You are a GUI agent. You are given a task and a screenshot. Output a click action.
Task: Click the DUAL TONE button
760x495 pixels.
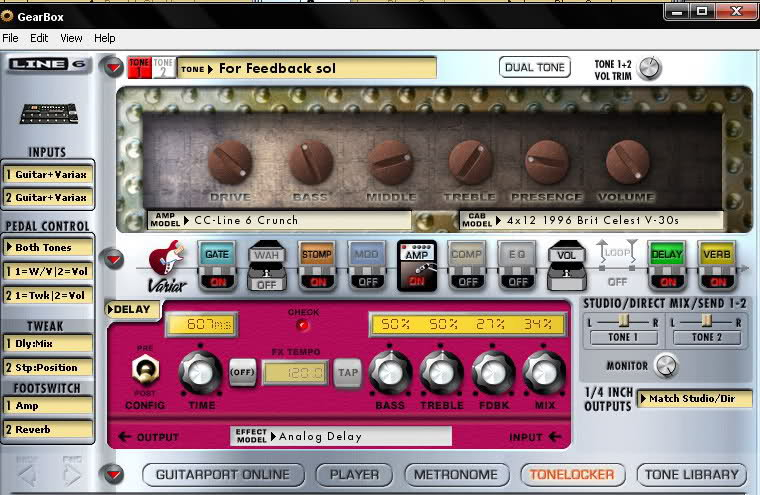tap(534, 68)
